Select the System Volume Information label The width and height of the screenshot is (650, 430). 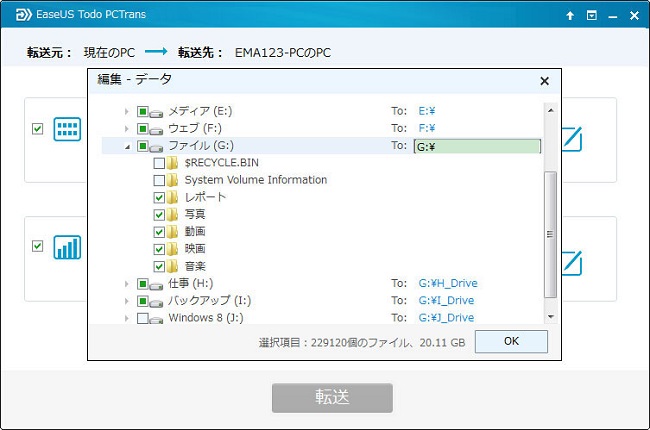click(256, 180)
